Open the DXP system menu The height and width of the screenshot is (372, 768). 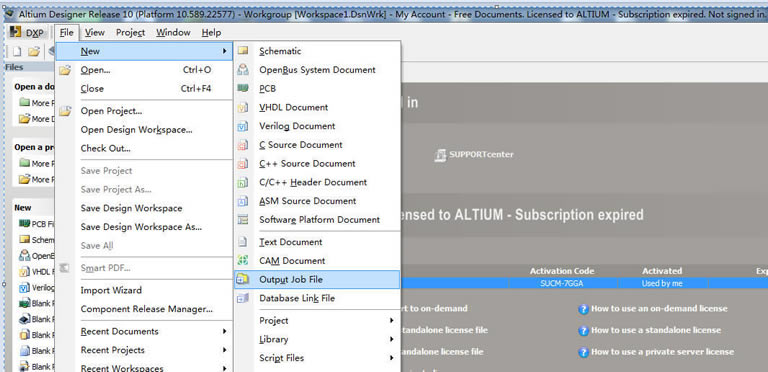pos(27,33)
